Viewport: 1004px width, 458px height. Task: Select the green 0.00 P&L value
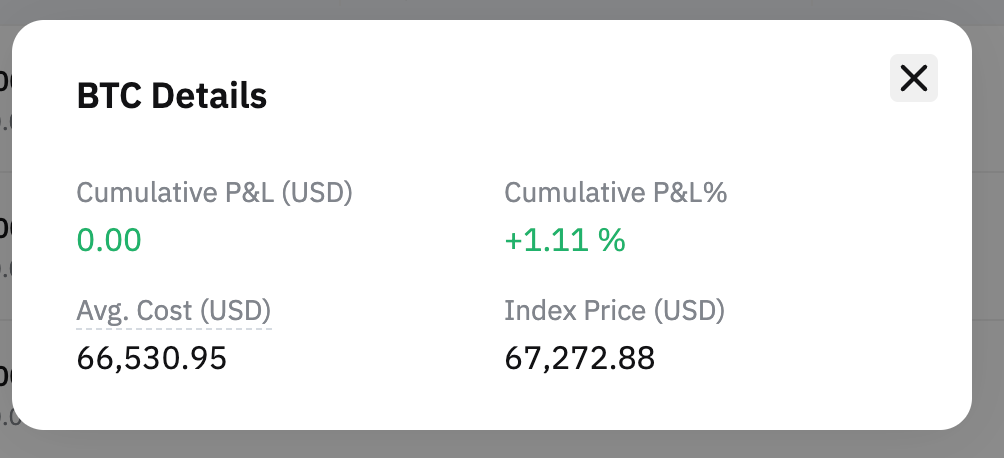tap(109, 240)
